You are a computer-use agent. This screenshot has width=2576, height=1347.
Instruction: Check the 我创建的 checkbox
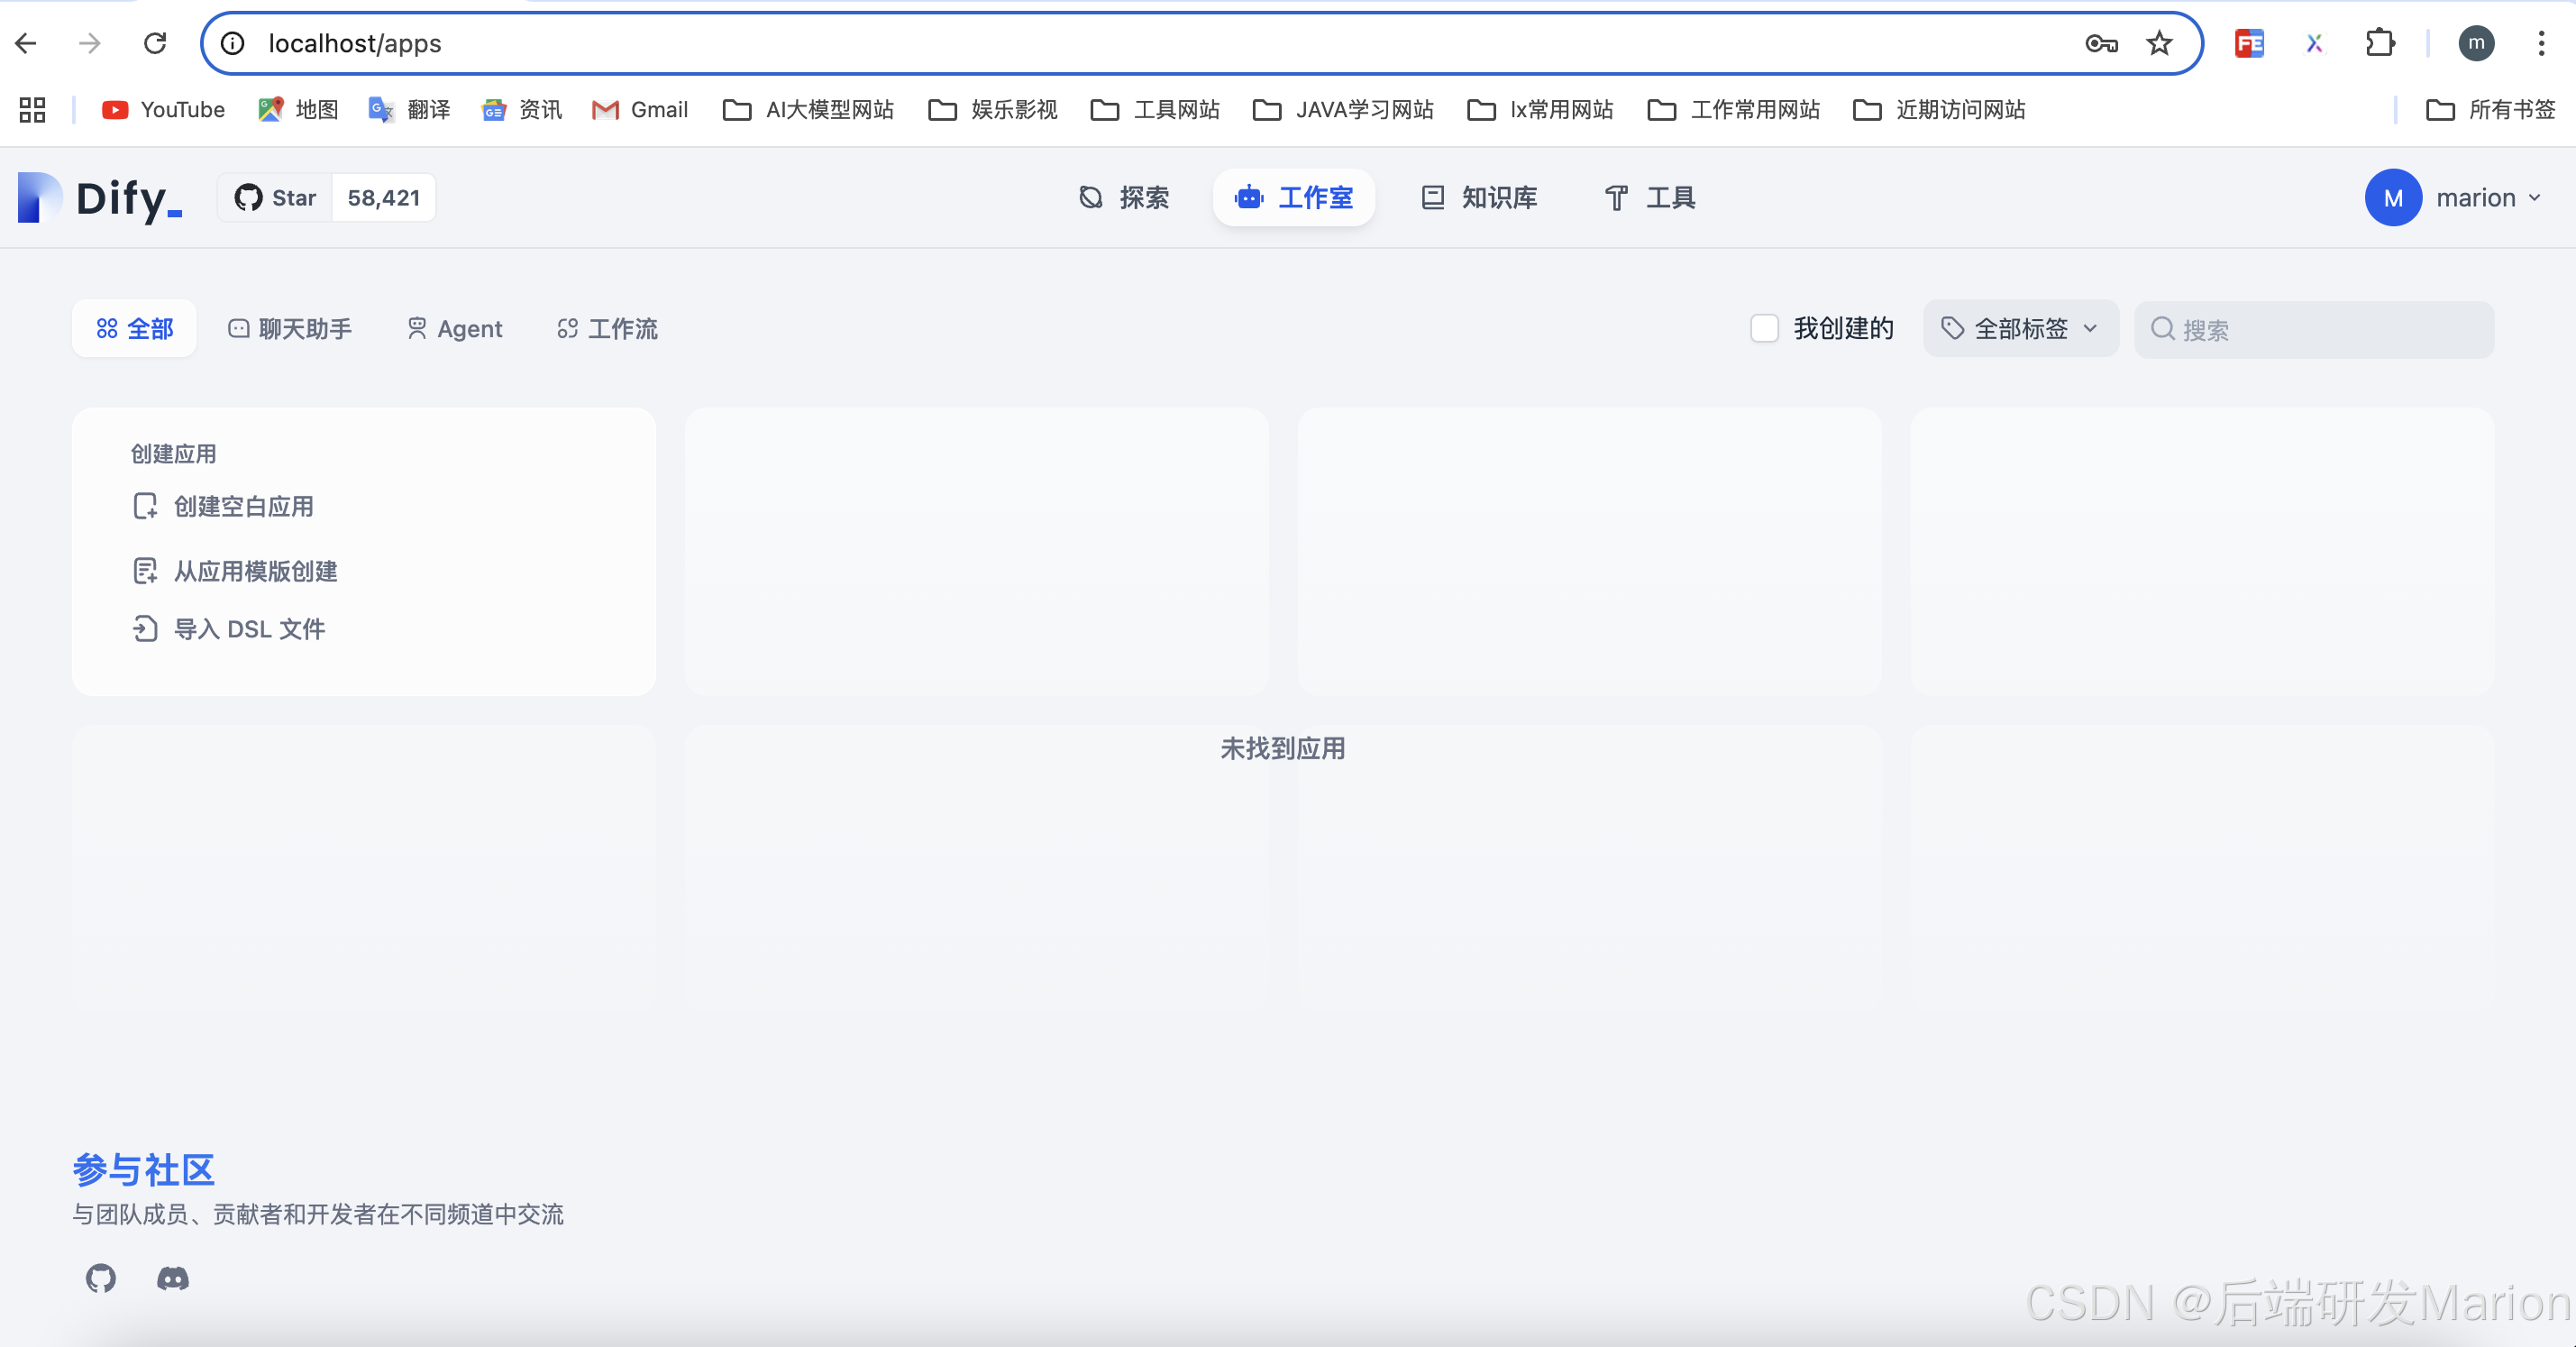(1764, 329)
